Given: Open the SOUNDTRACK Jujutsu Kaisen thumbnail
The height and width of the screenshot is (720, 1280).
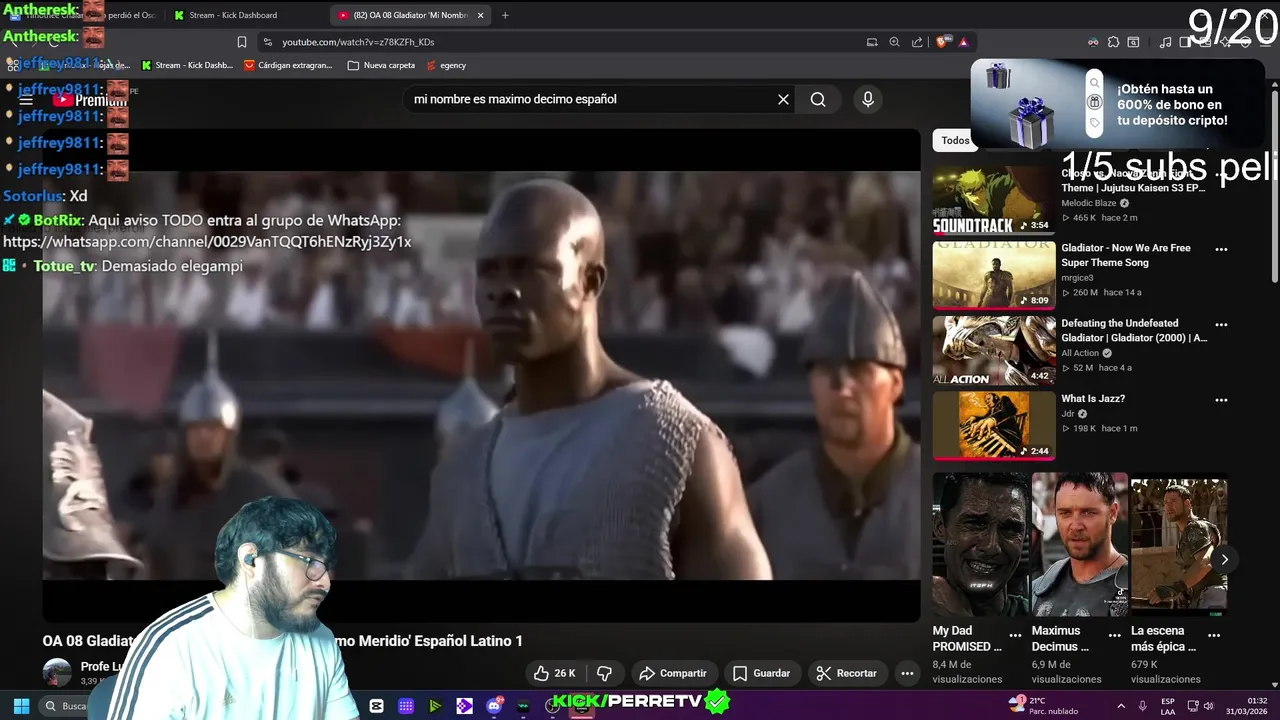Looking at the screenshot, I should [993, 200].
